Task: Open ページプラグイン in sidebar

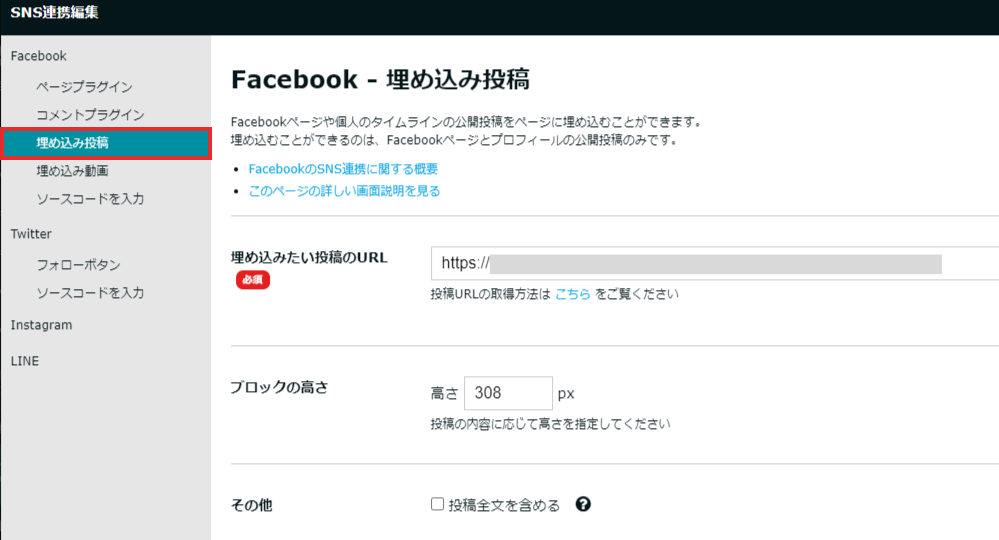Action: pyautogui.click(x=84, y=87)
